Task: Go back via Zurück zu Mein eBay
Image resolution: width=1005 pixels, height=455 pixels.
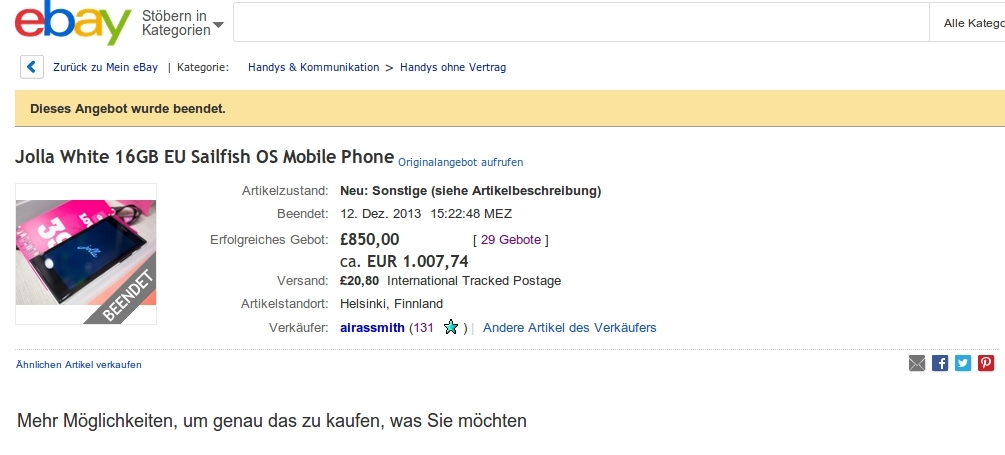Action: (x=105, y=67)
